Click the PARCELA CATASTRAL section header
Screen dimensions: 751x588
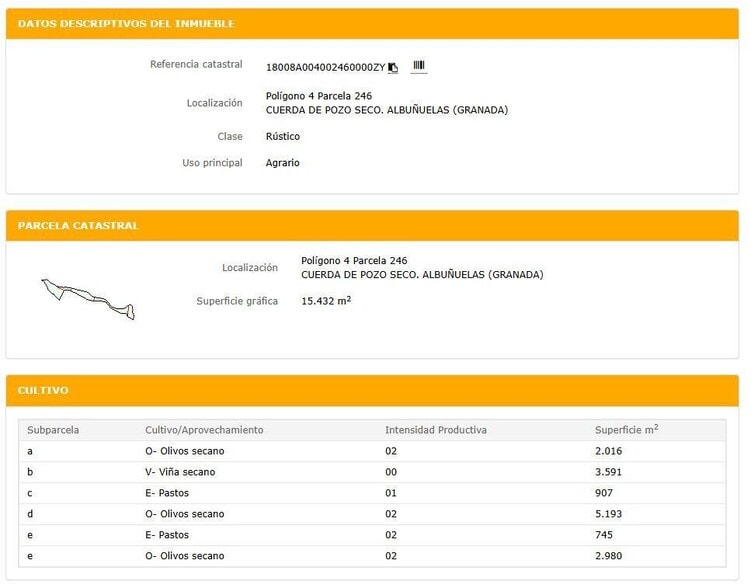click(x=78, y=226)
